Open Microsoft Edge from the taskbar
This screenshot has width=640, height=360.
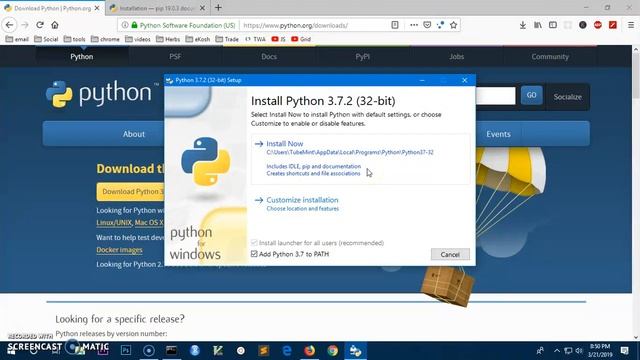click(287, 351)
